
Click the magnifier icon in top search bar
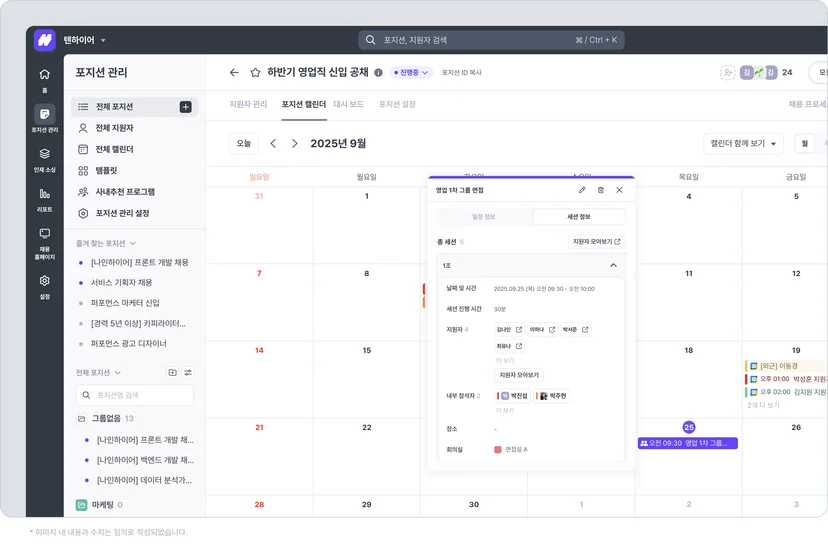pos(371,40)
